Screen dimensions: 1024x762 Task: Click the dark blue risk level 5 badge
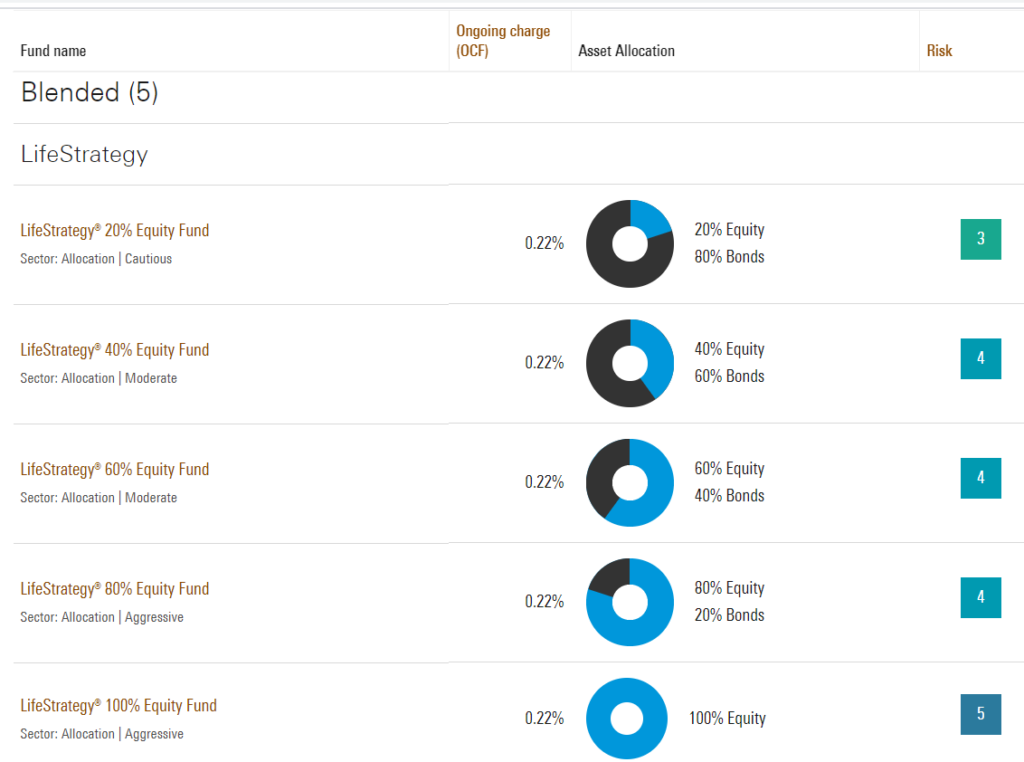(x=980, y=714)
